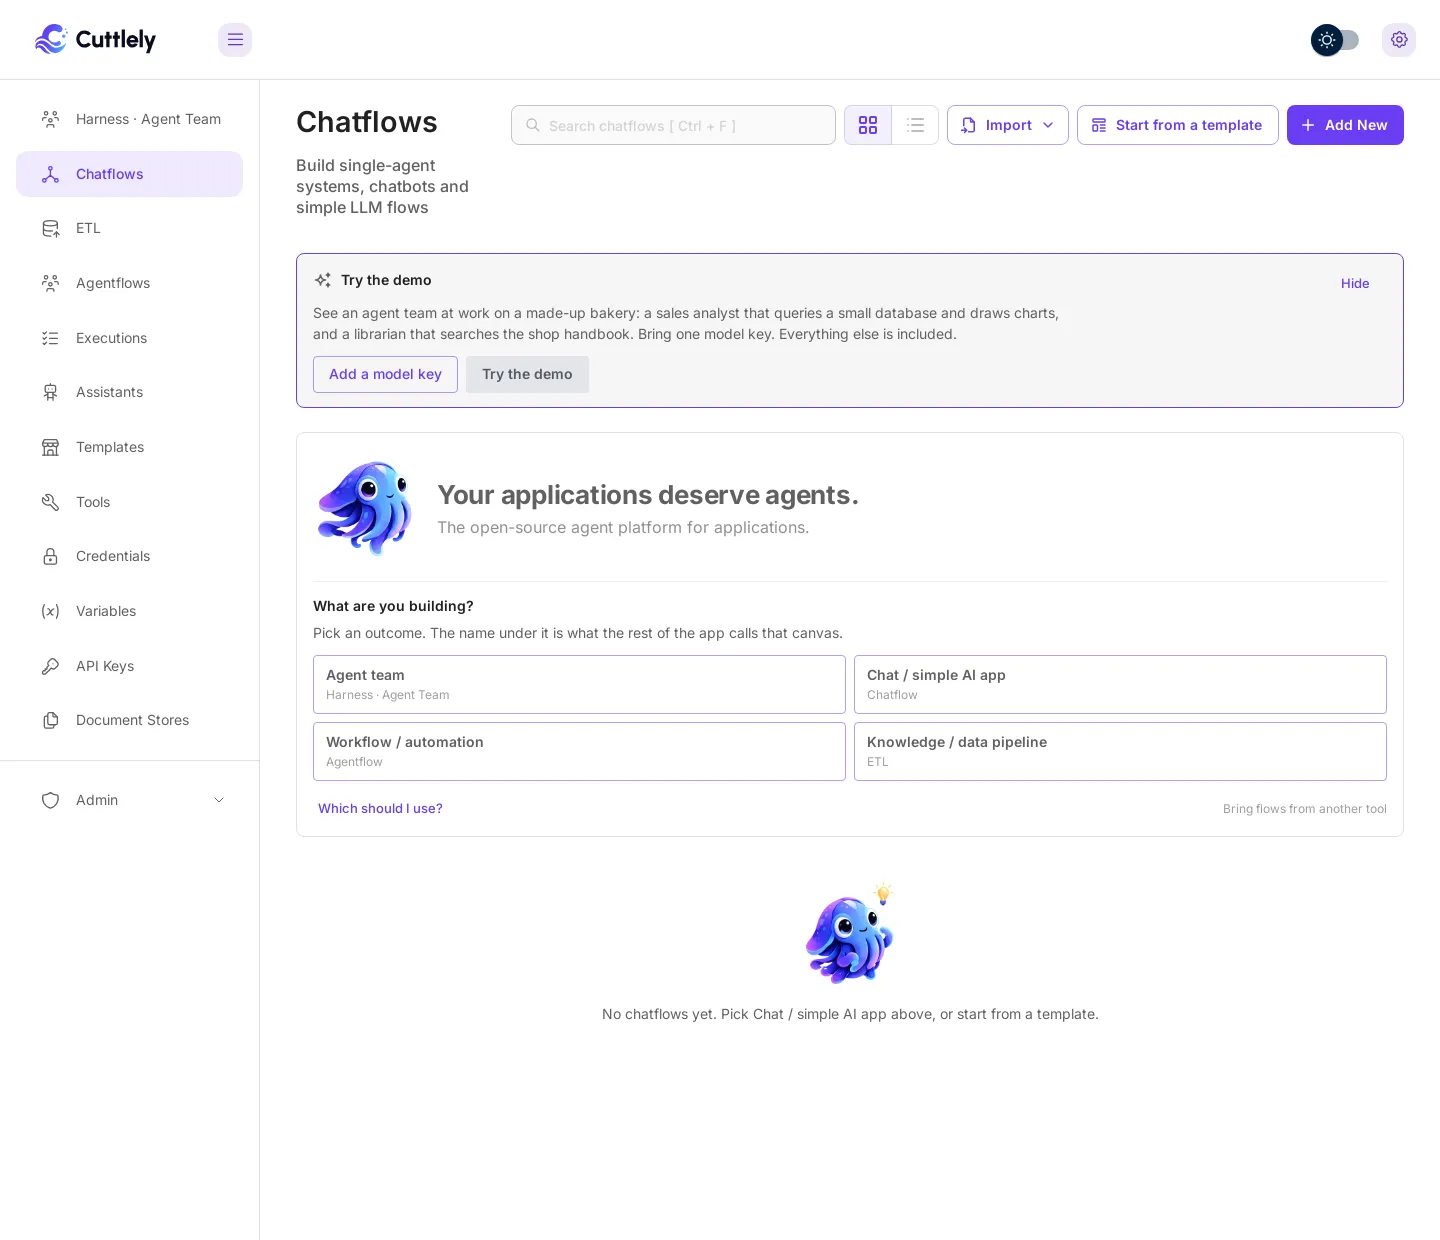Click the Chatflows sidebar icon

click(50, 174)
